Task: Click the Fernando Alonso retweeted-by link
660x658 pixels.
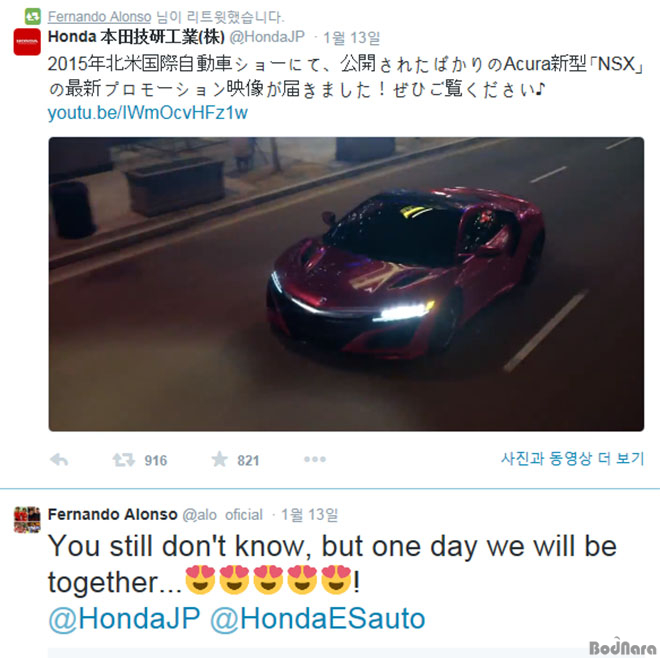Action: click(x=99, y=17)
